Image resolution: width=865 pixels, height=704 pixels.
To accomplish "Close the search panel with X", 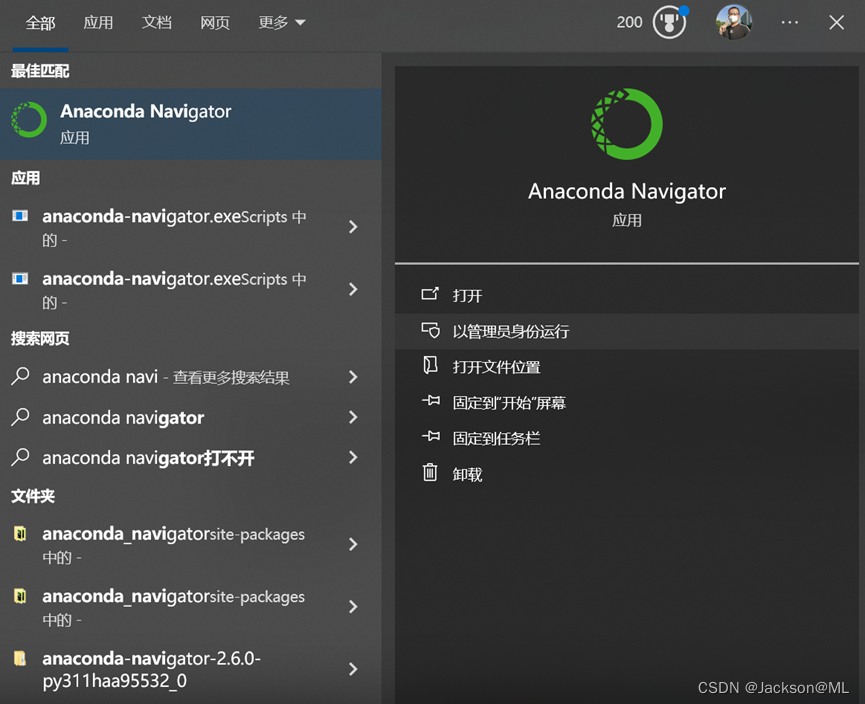I will click(836, 23).
